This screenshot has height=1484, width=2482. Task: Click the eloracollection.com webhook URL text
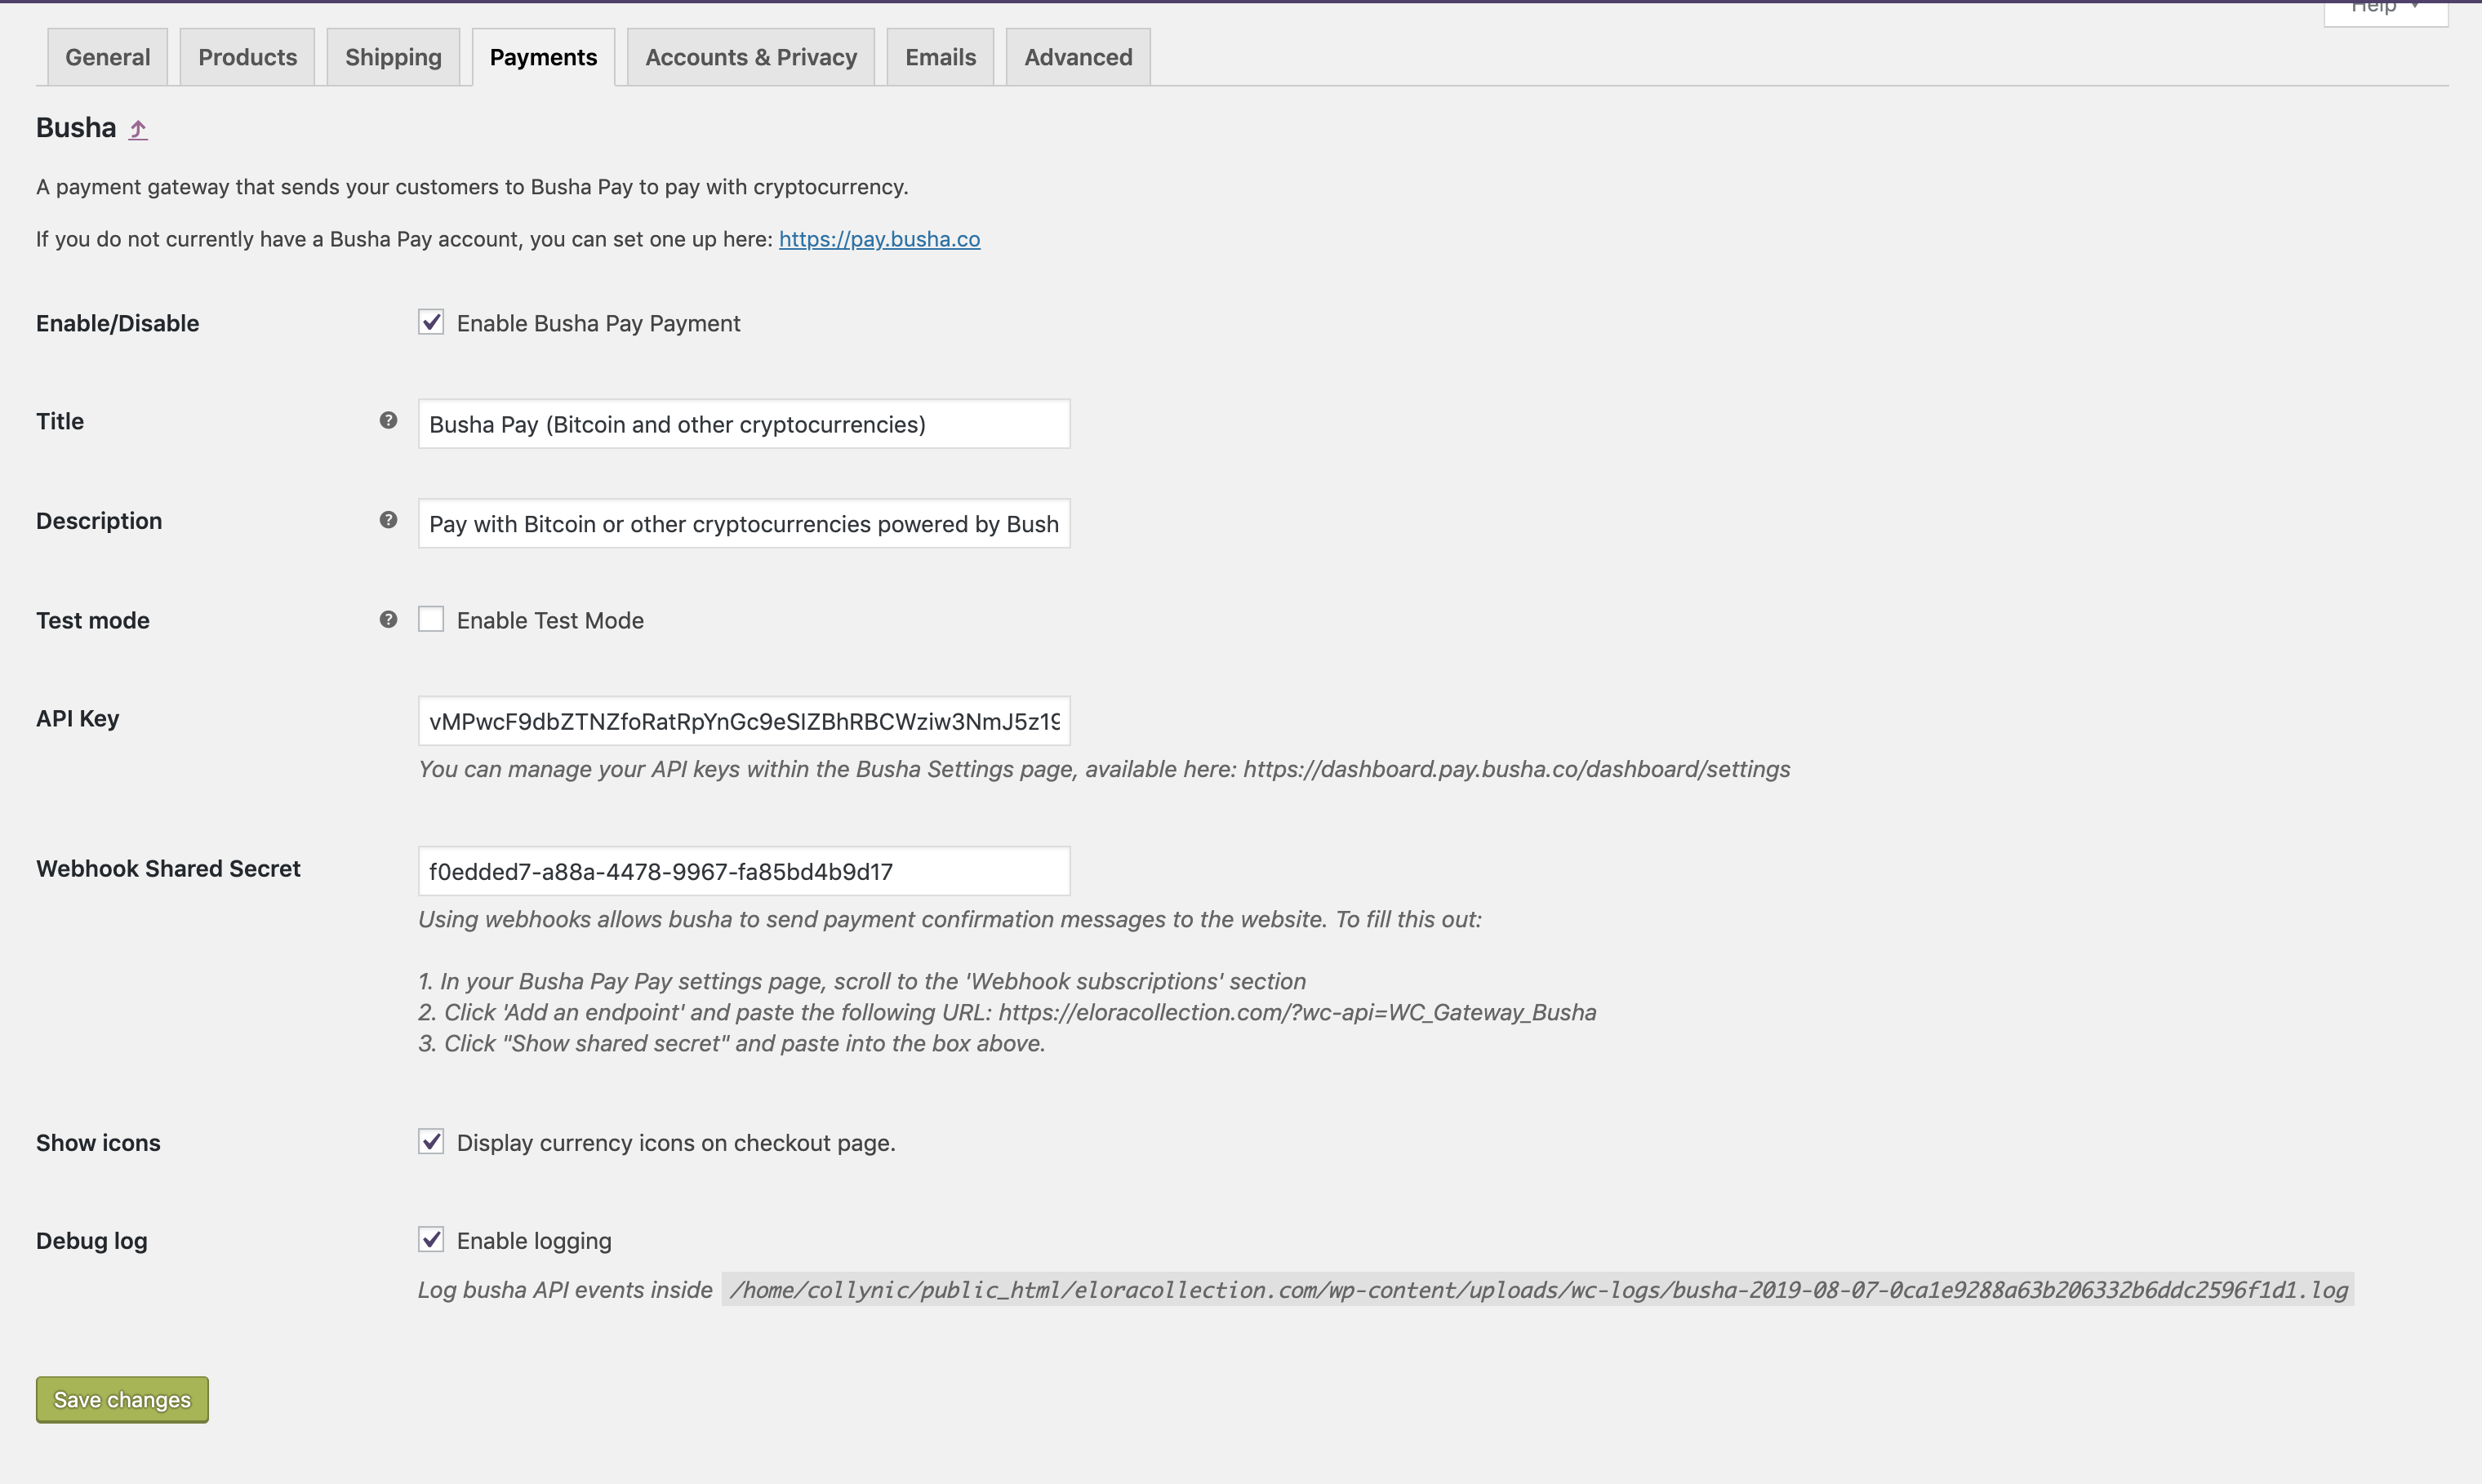[1297, 1012]
